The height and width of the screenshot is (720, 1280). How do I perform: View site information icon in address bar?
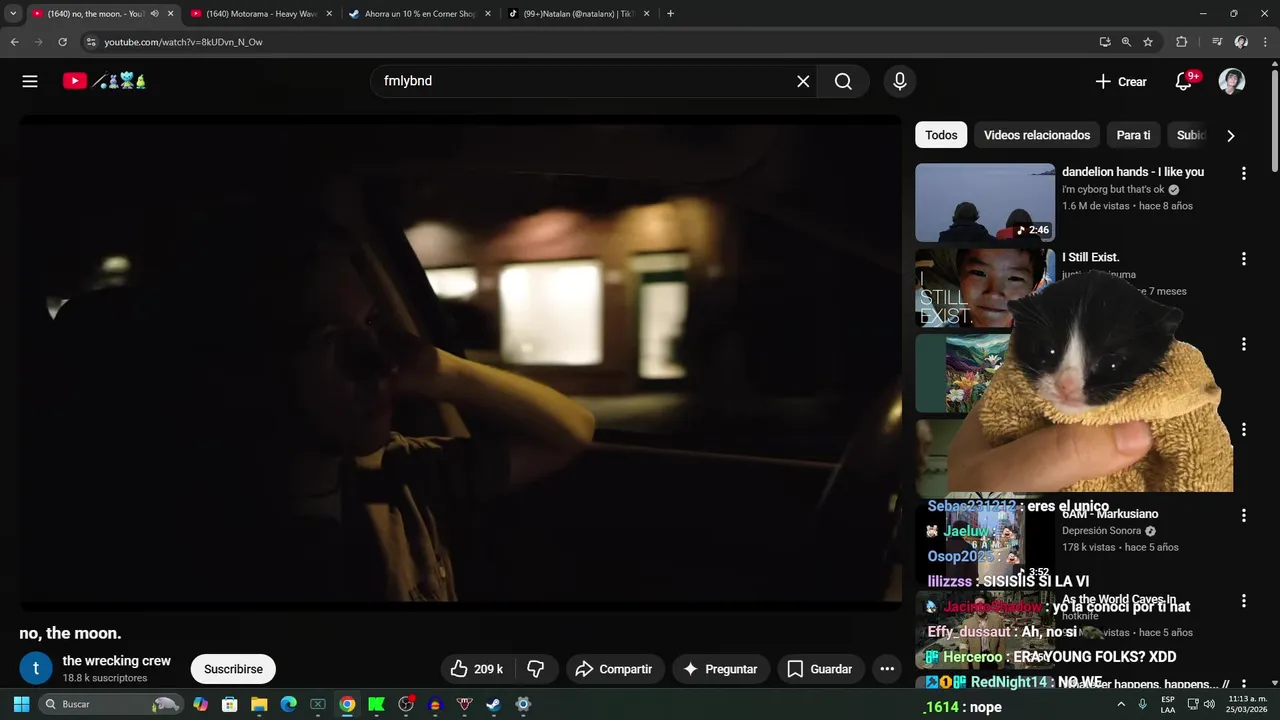click(x=91, y=42)
